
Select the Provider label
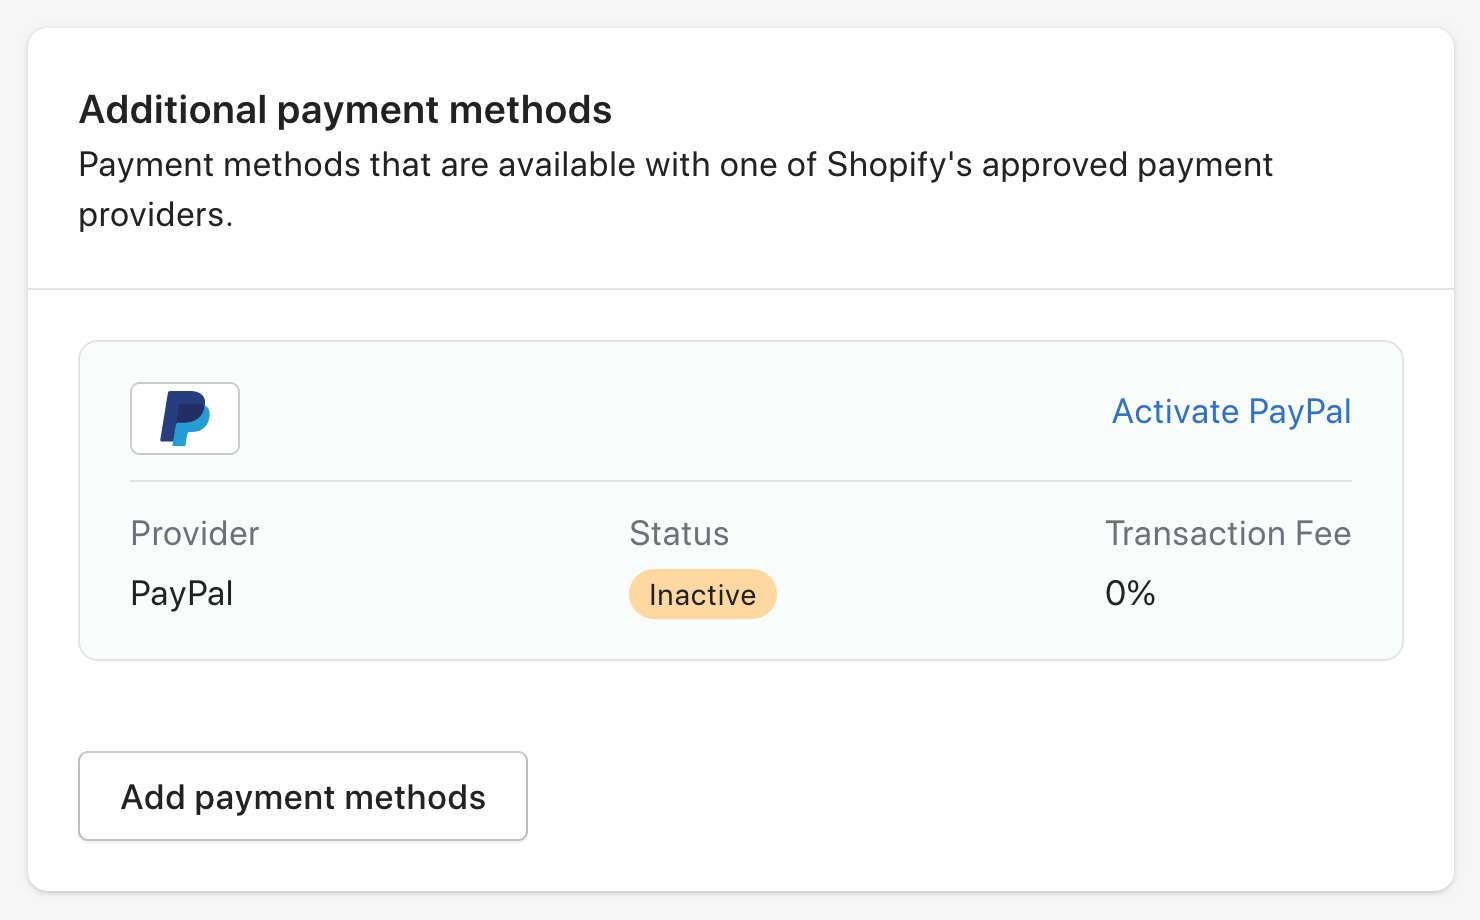194,533
